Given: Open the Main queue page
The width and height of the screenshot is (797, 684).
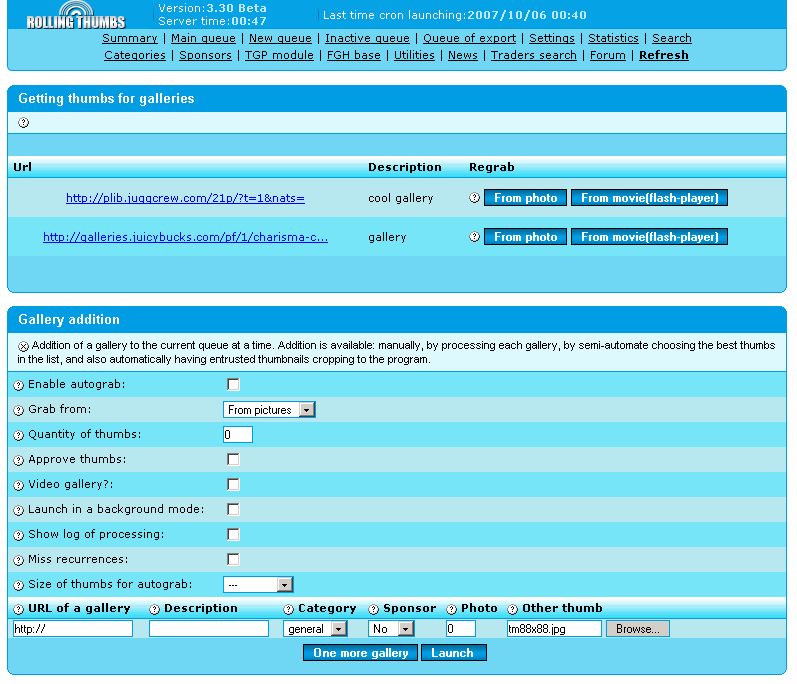Looking at the screenshot, I should [203, 38].
